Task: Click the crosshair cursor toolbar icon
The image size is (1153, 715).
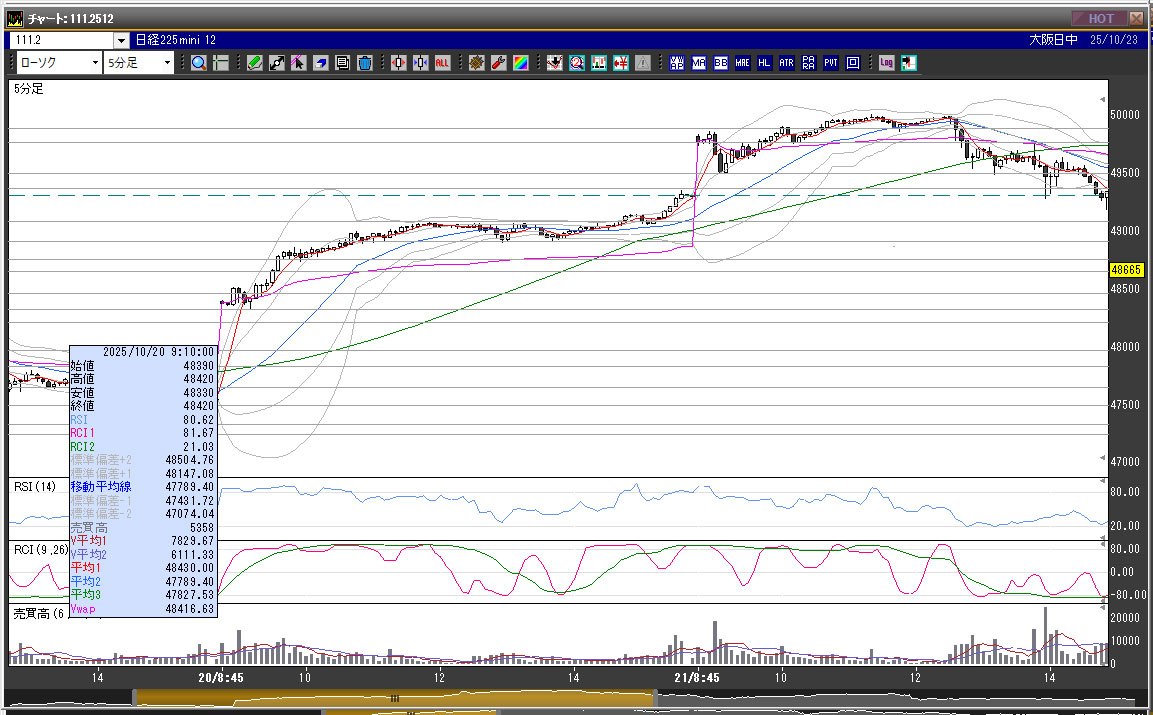Action: coord(220,63)
